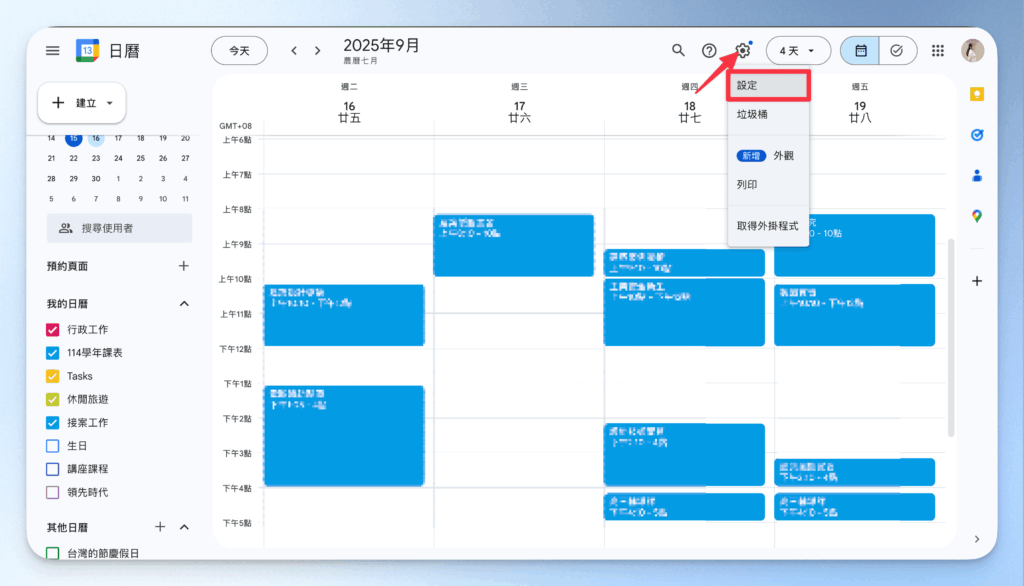
Task: Switch to the tasks view checkmark icon
Action: click(897, 51)
